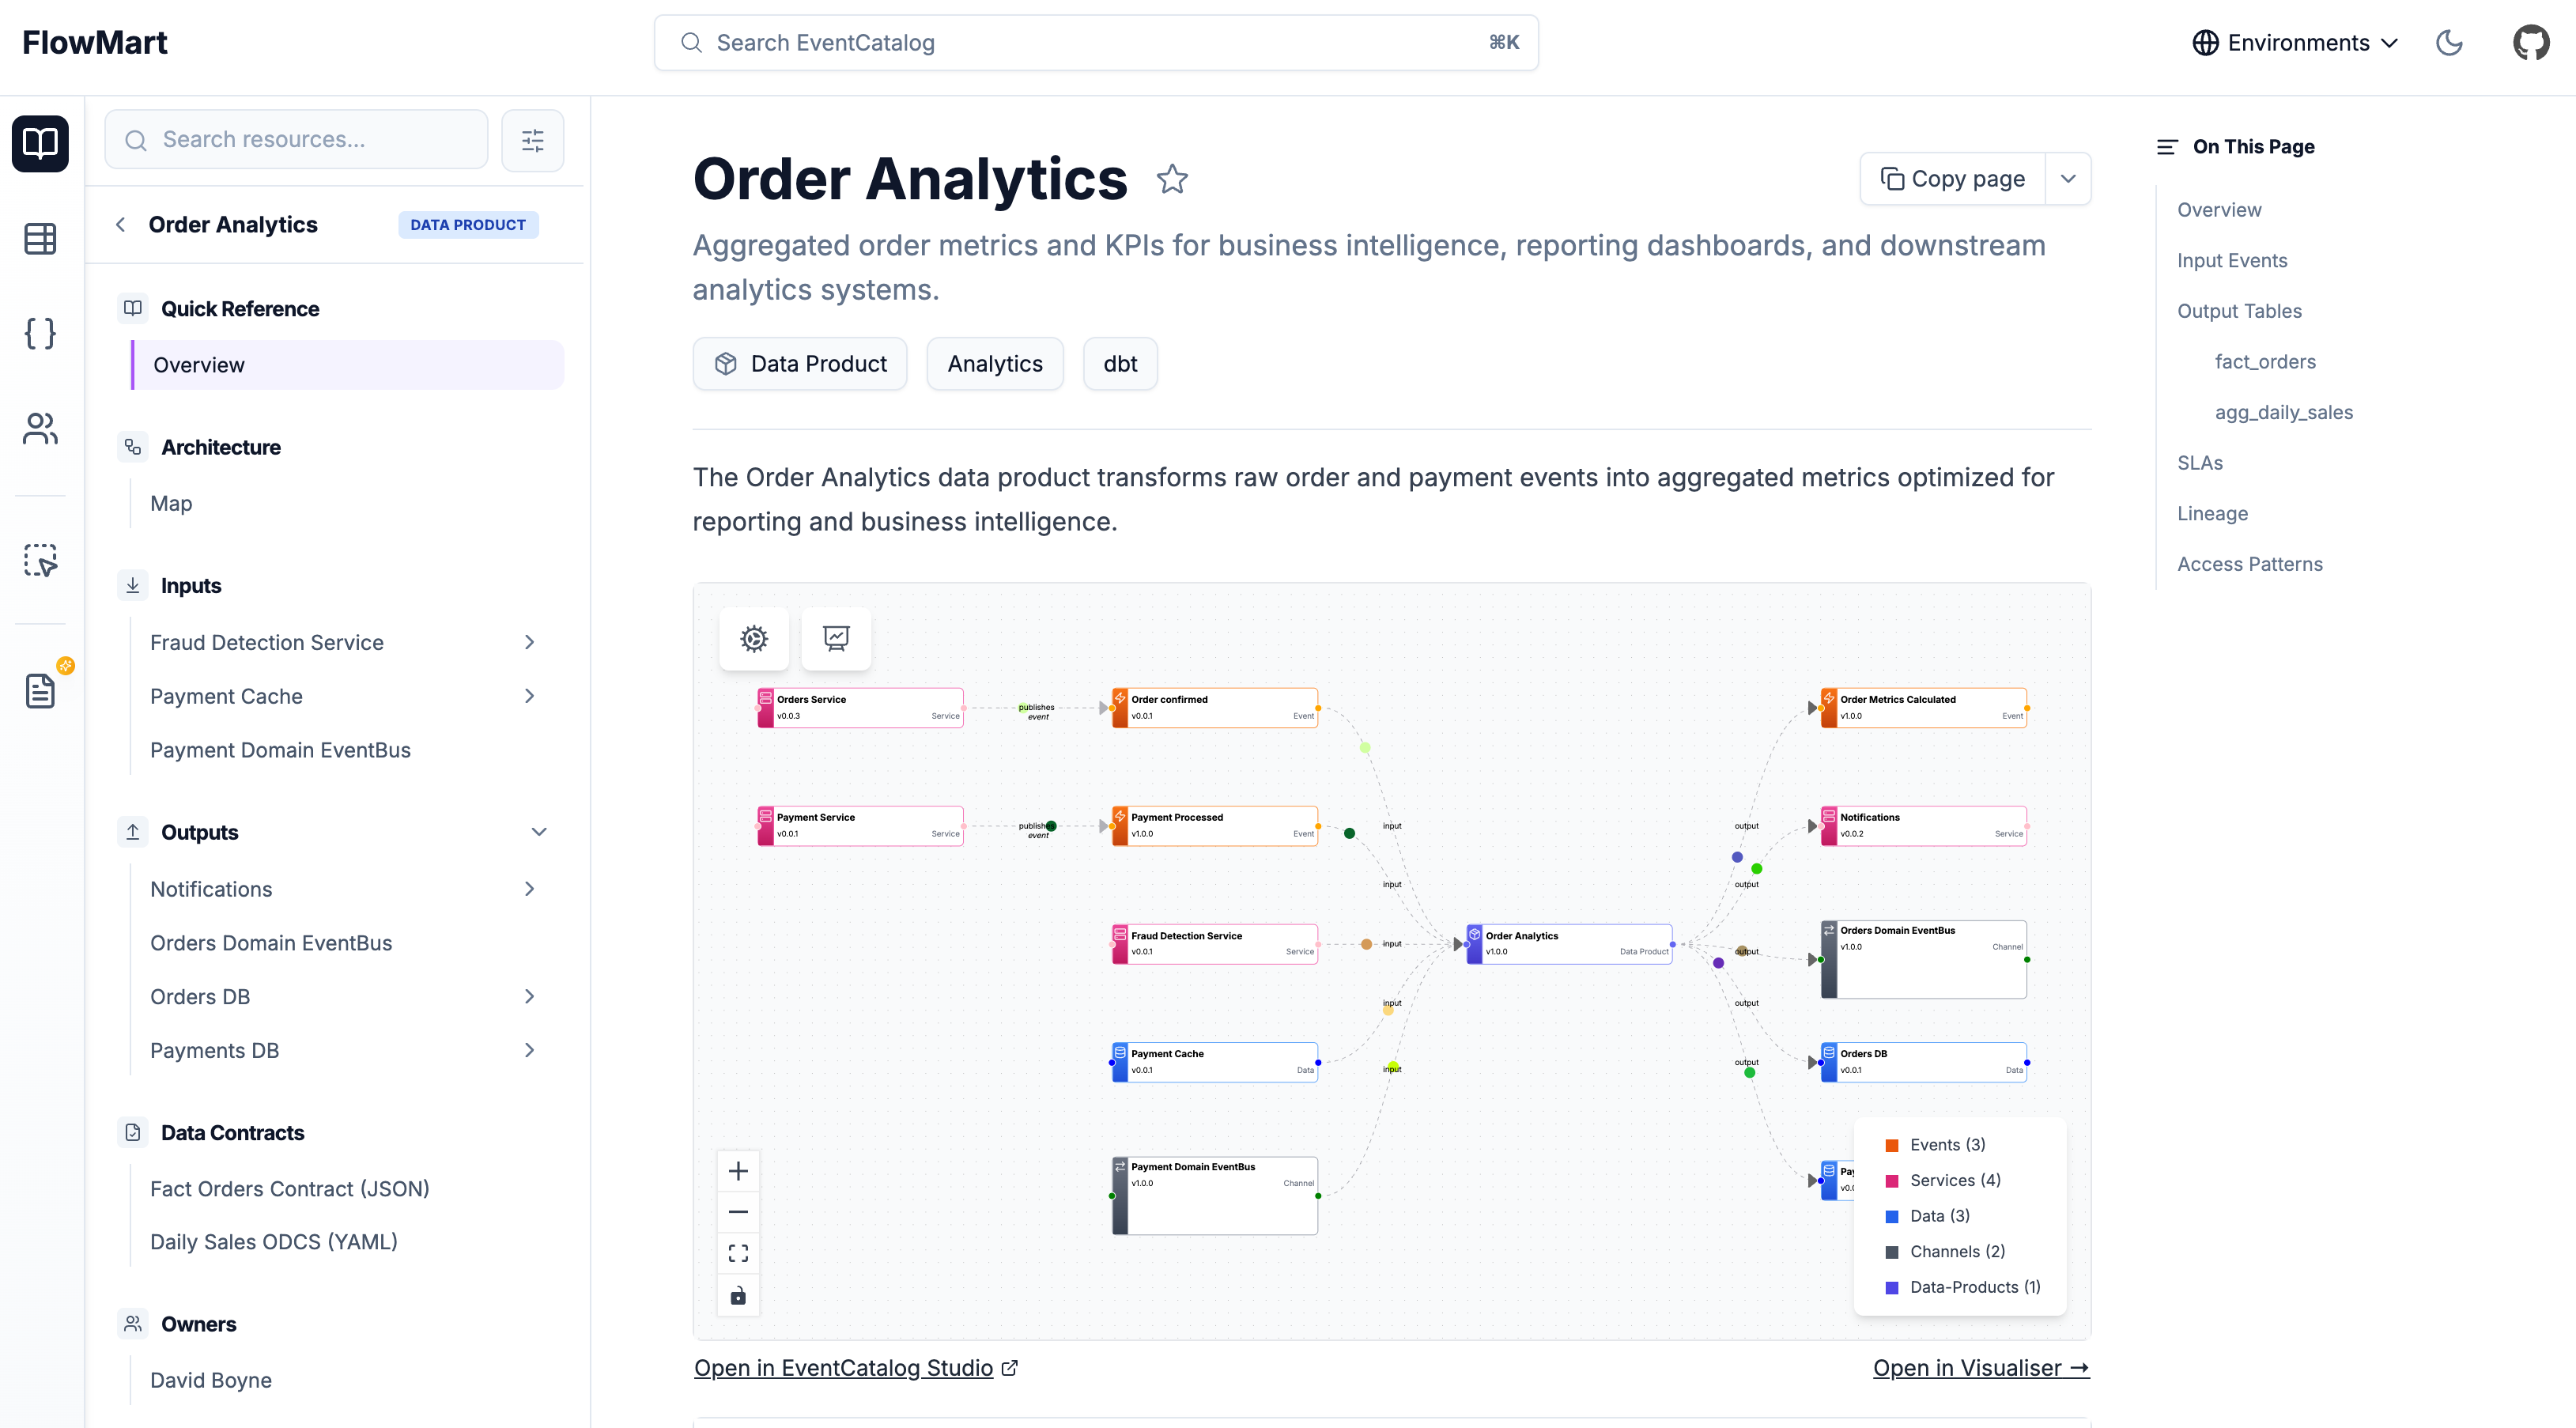Click the presentation mode icon in diagram
The image size is (2576, 1428).
pyautogui.click(x=836, y=638)
